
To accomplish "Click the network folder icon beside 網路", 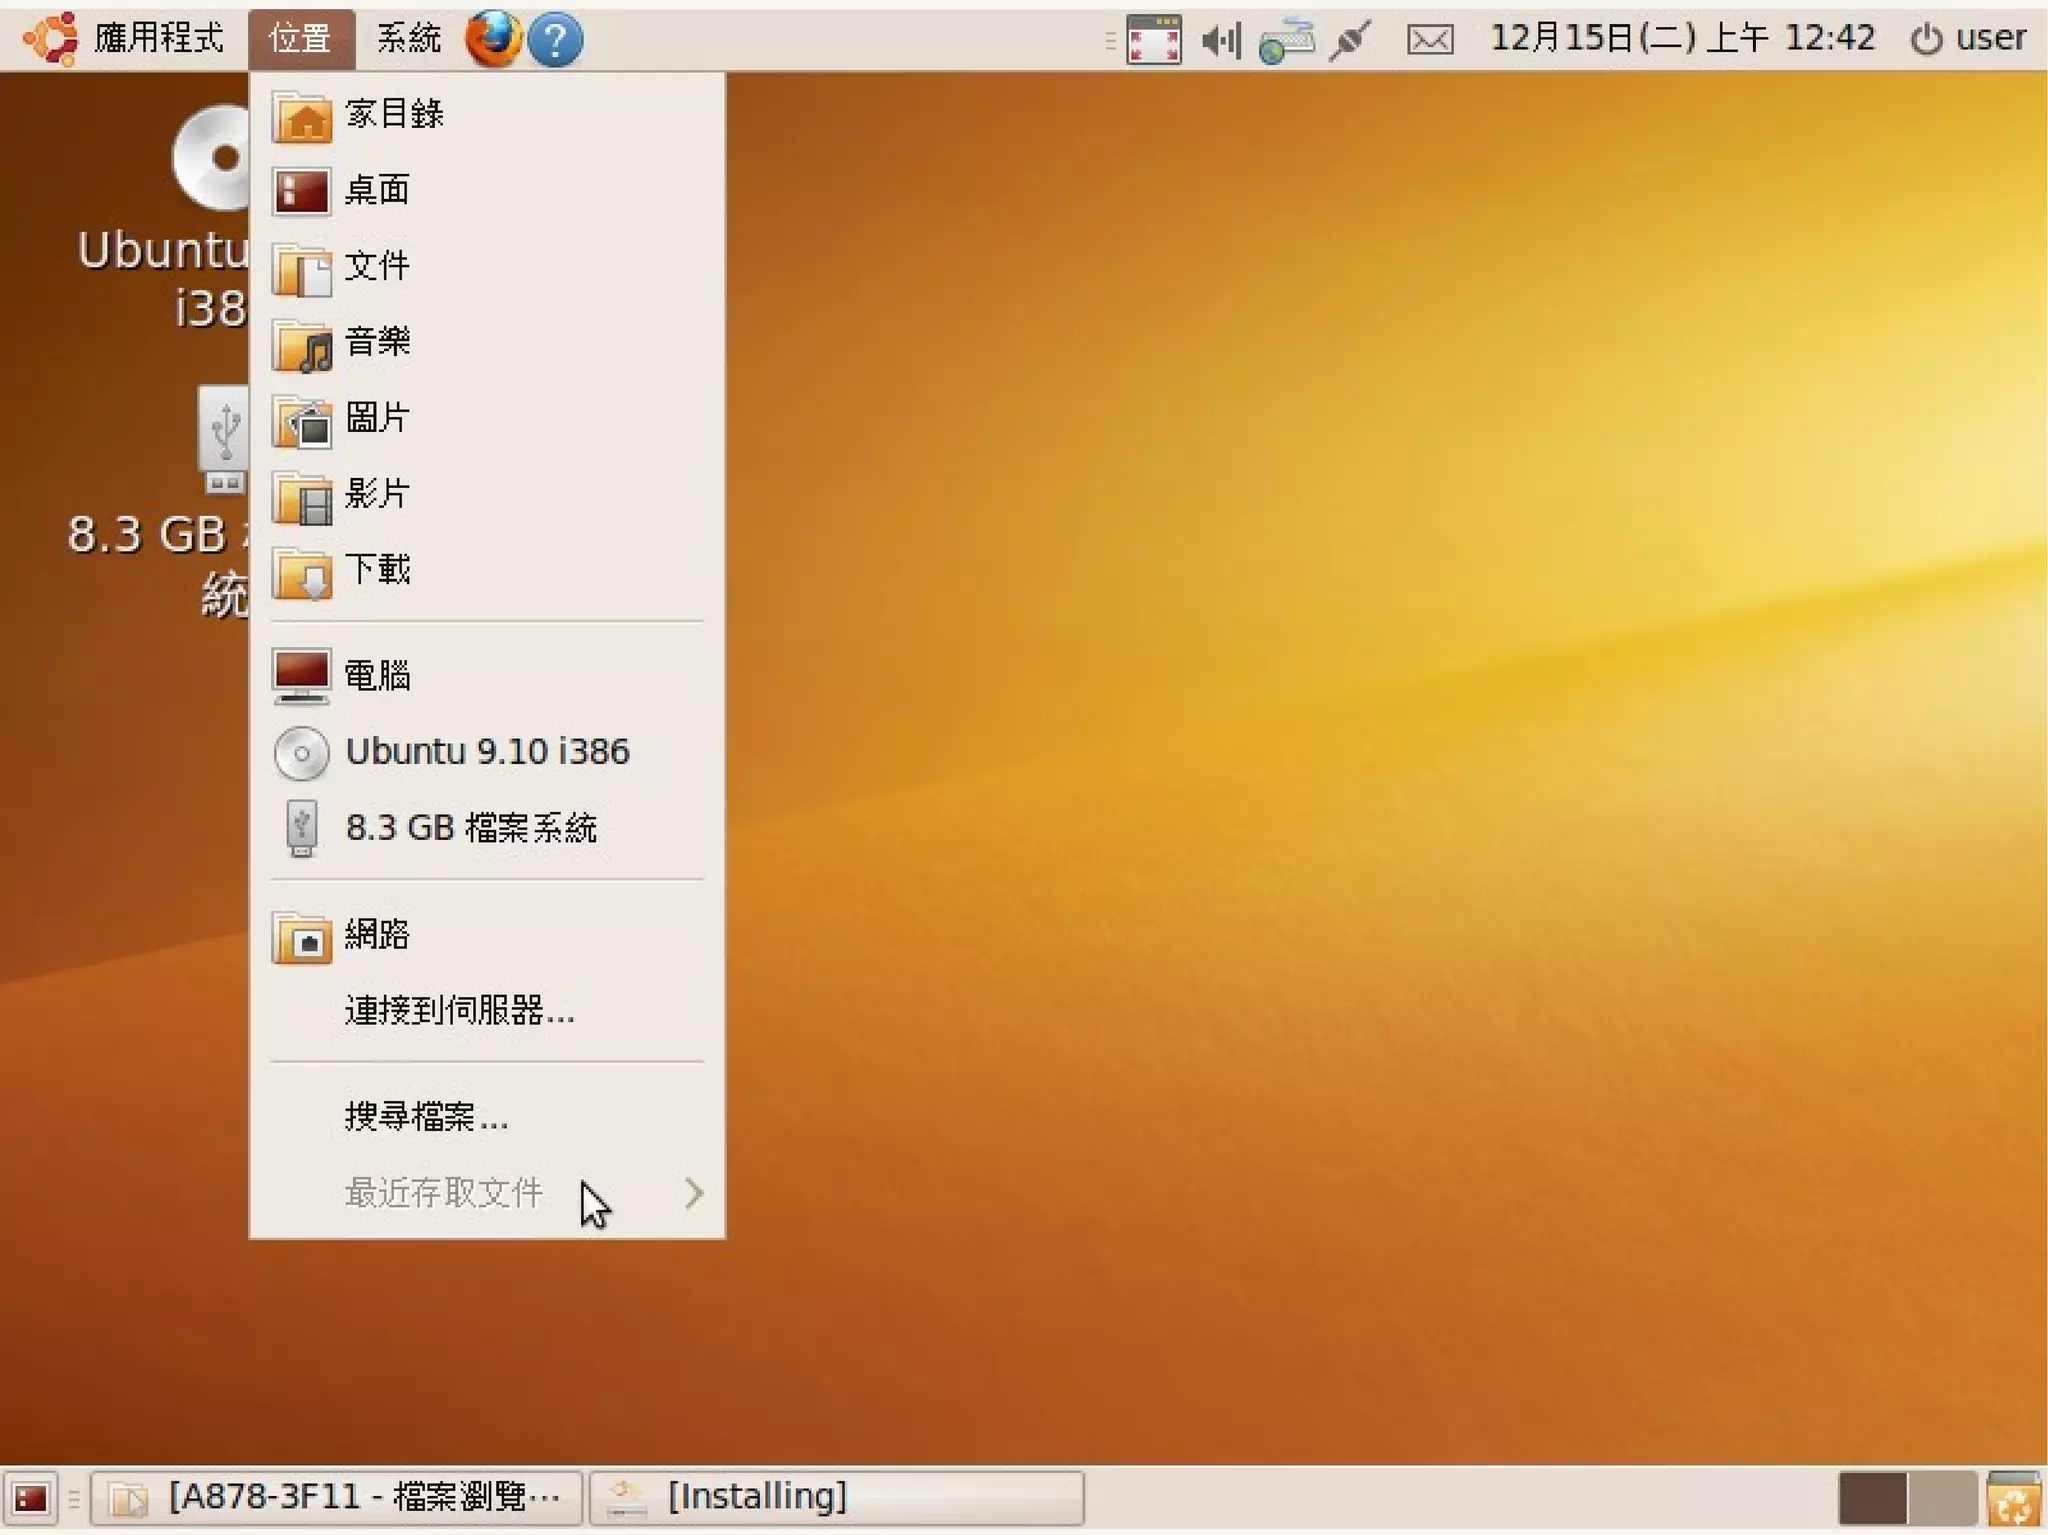I will (302, 937).
